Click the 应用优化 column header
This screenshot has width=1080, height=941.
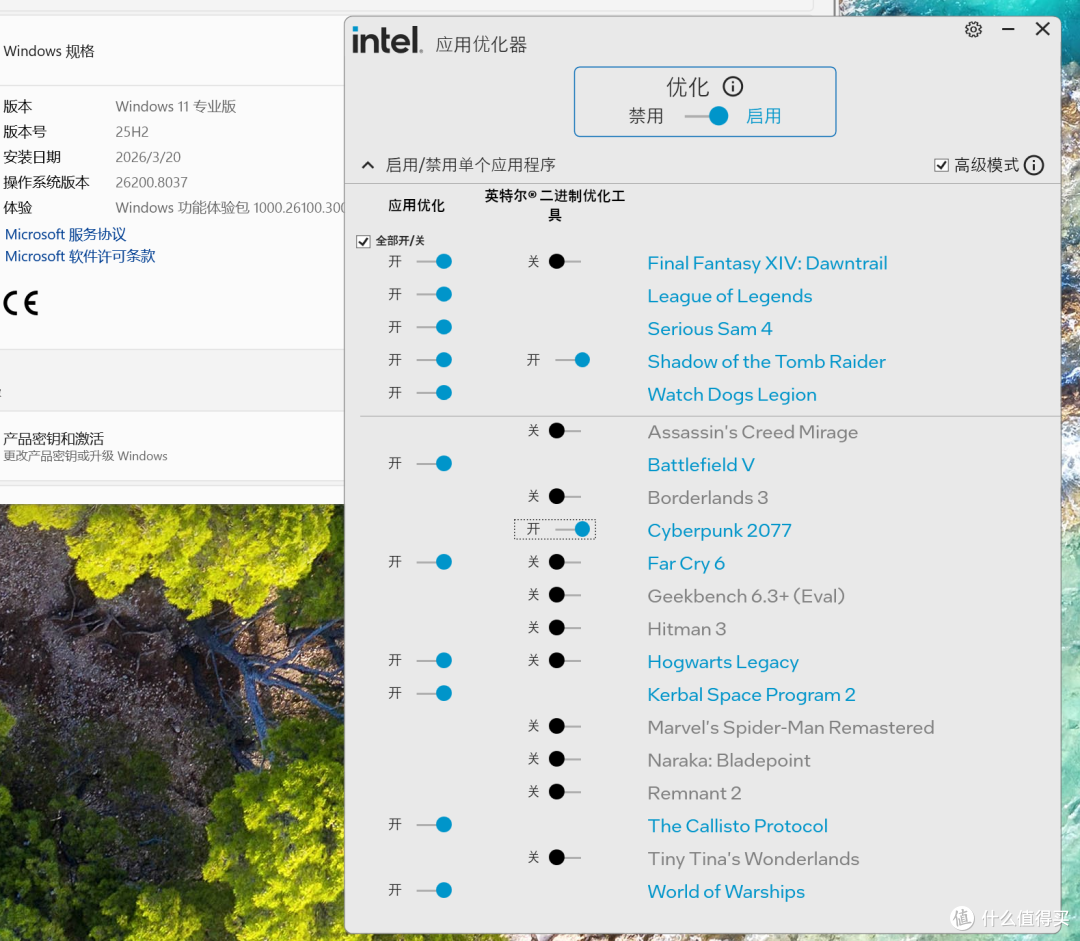coord(416,205)
